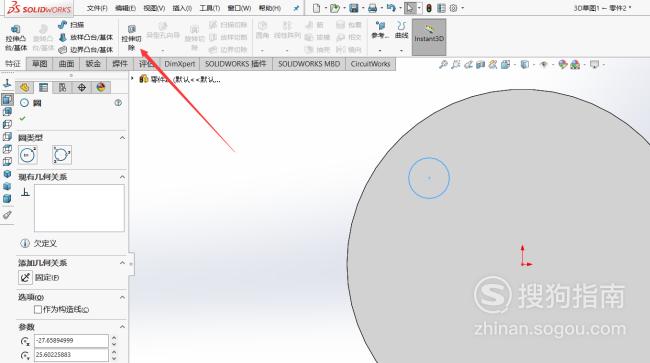Viewport: 650px width, 363px height.
Task: Switch to 曲面 surfaces tab
Action: tap(66, 64)
